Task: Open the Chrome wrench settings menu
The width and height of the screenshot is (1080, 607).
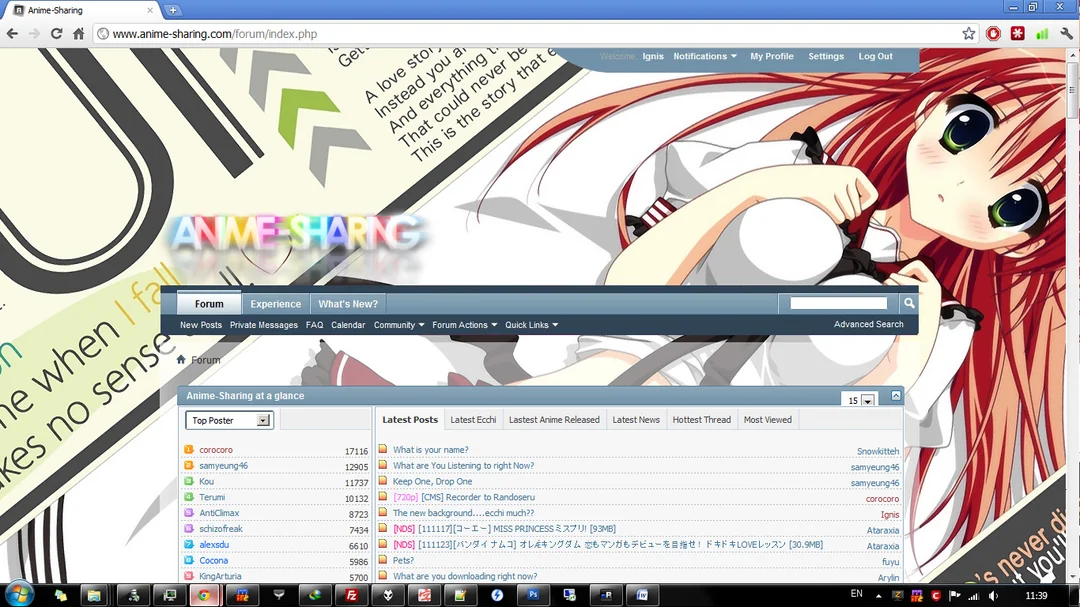Action: (x=1065, y=33)
